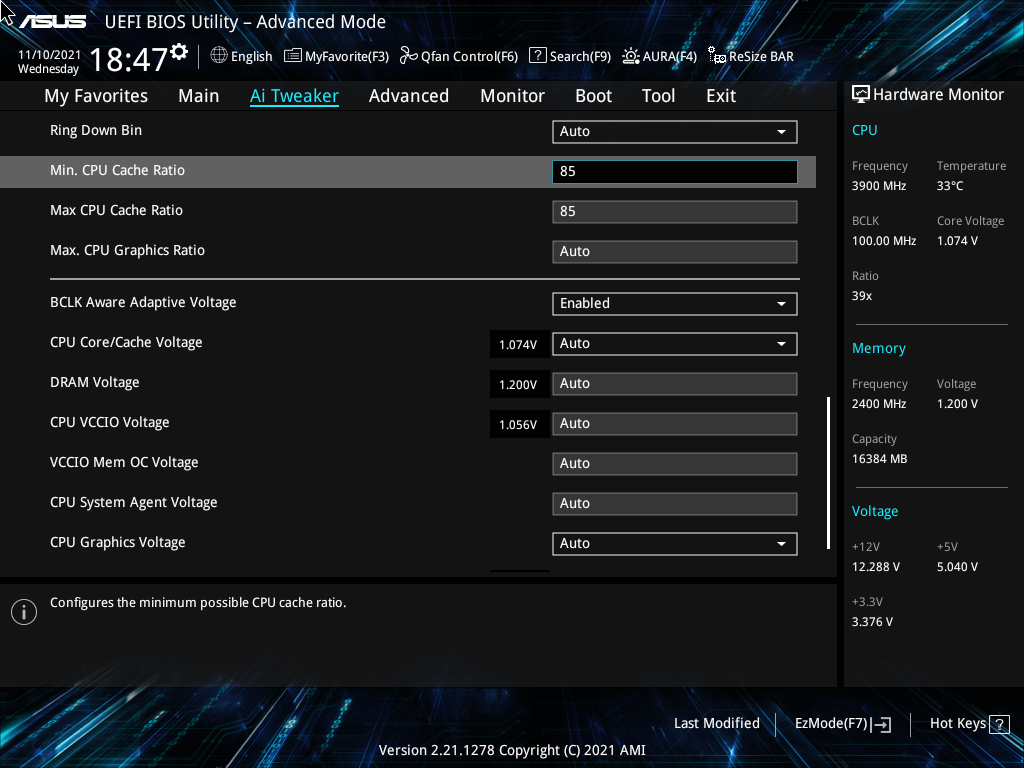
Task: Select BCLK Aware Adaptive Voltage label
Action: point(143,302)
